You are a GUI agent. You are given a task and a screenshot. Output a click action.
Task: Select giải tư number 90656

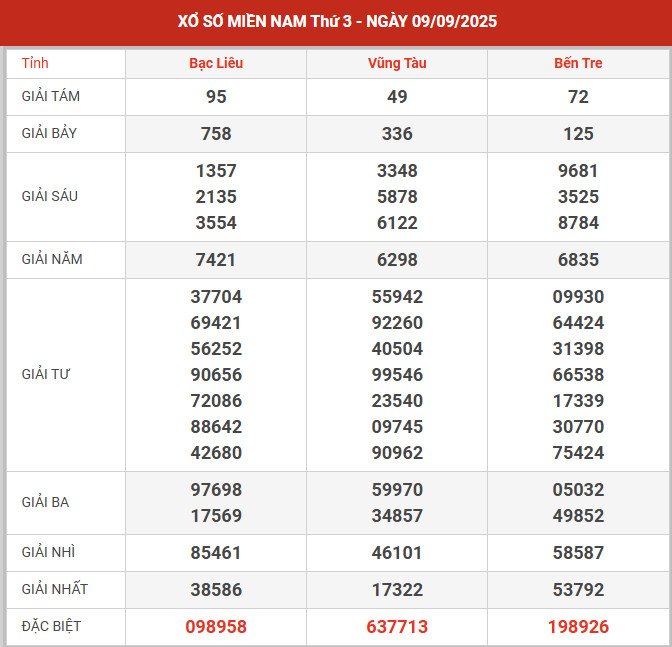click(x=216, y=375)
